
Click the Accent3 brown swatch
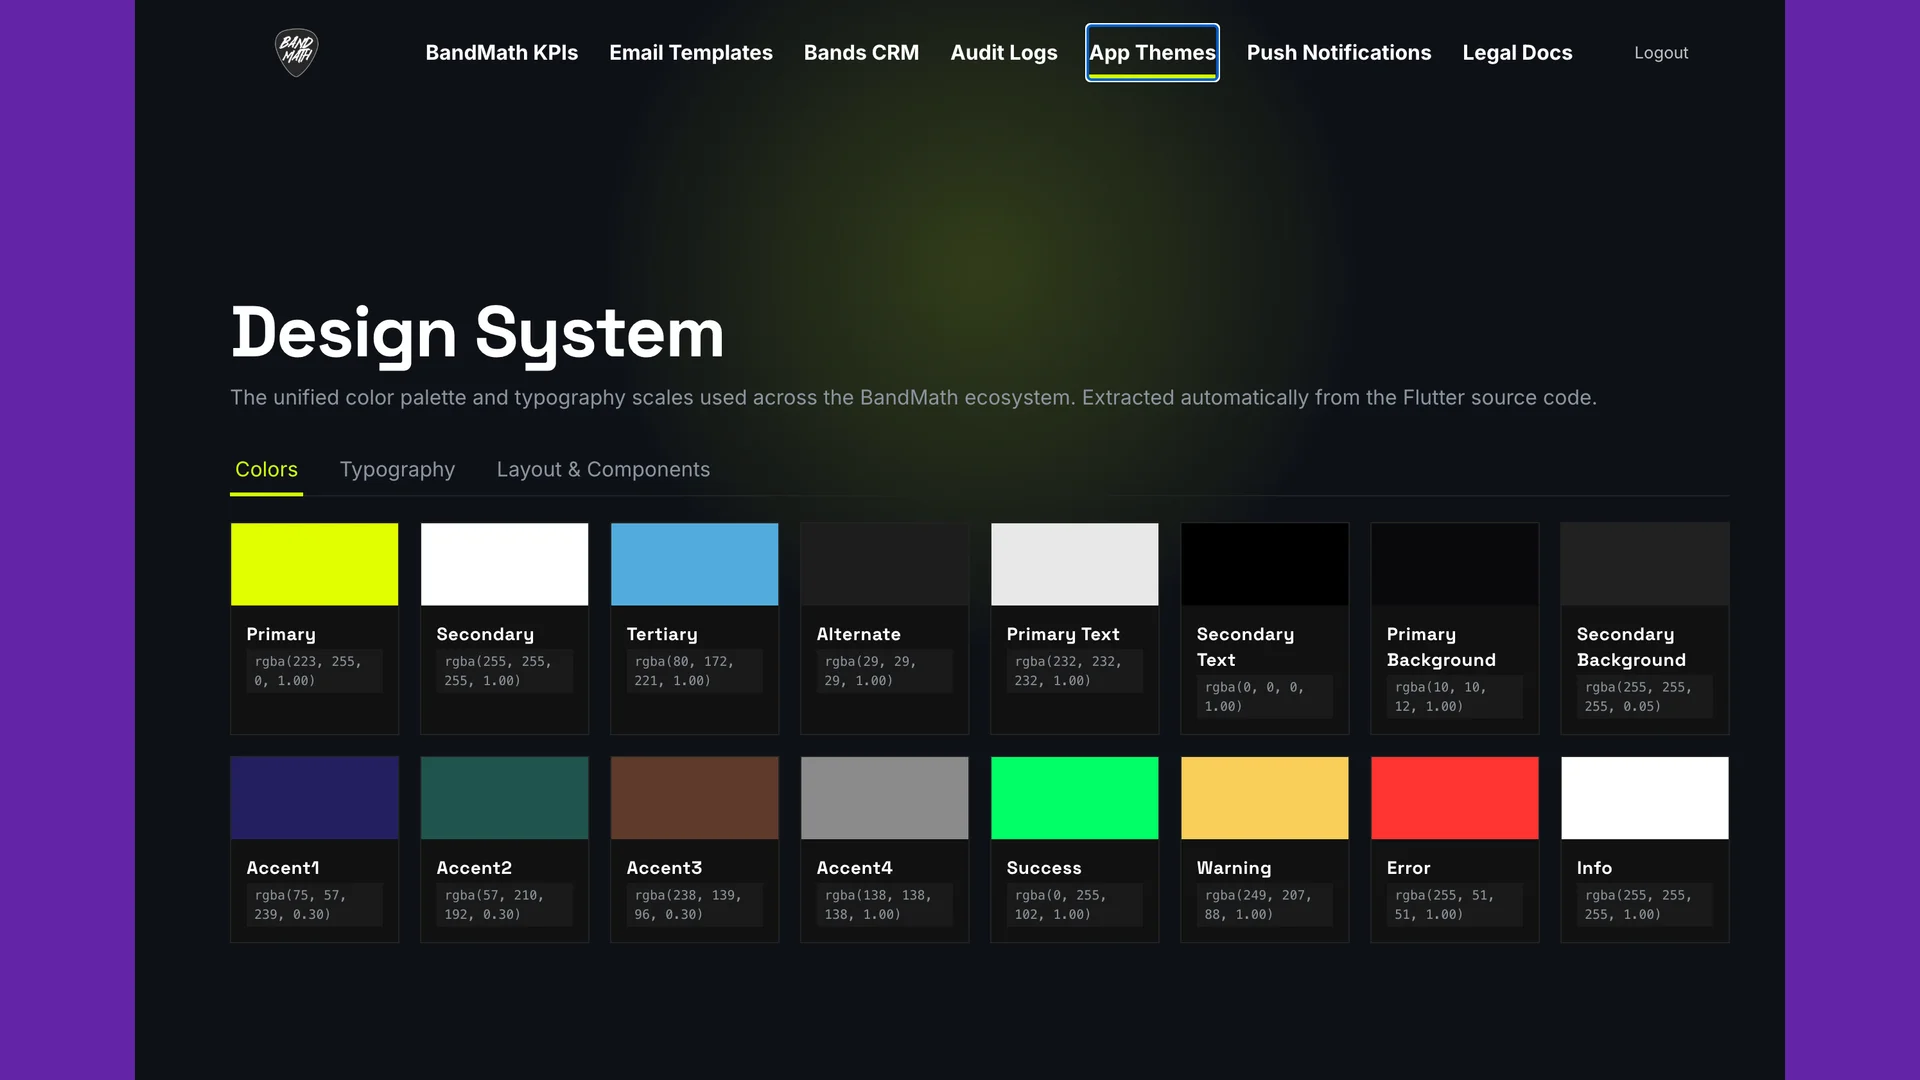point(694,798)
